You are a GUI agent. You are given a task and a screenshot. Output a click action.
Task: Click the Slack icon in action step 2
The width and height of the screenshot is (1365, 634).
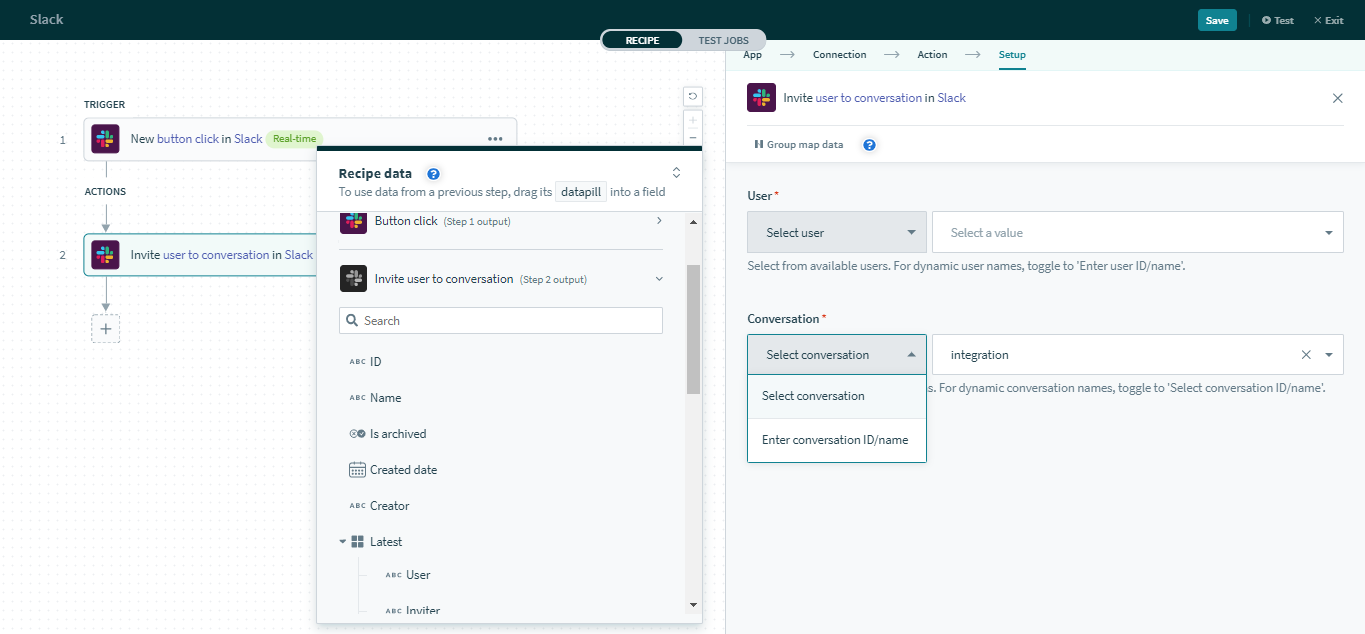(105, 255)
